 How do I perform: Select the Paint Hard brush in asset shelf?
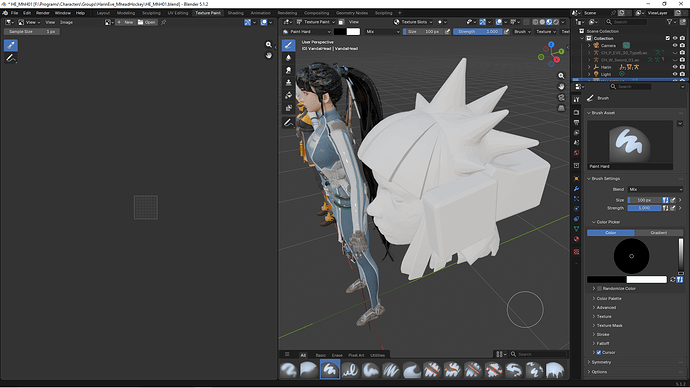330,370
